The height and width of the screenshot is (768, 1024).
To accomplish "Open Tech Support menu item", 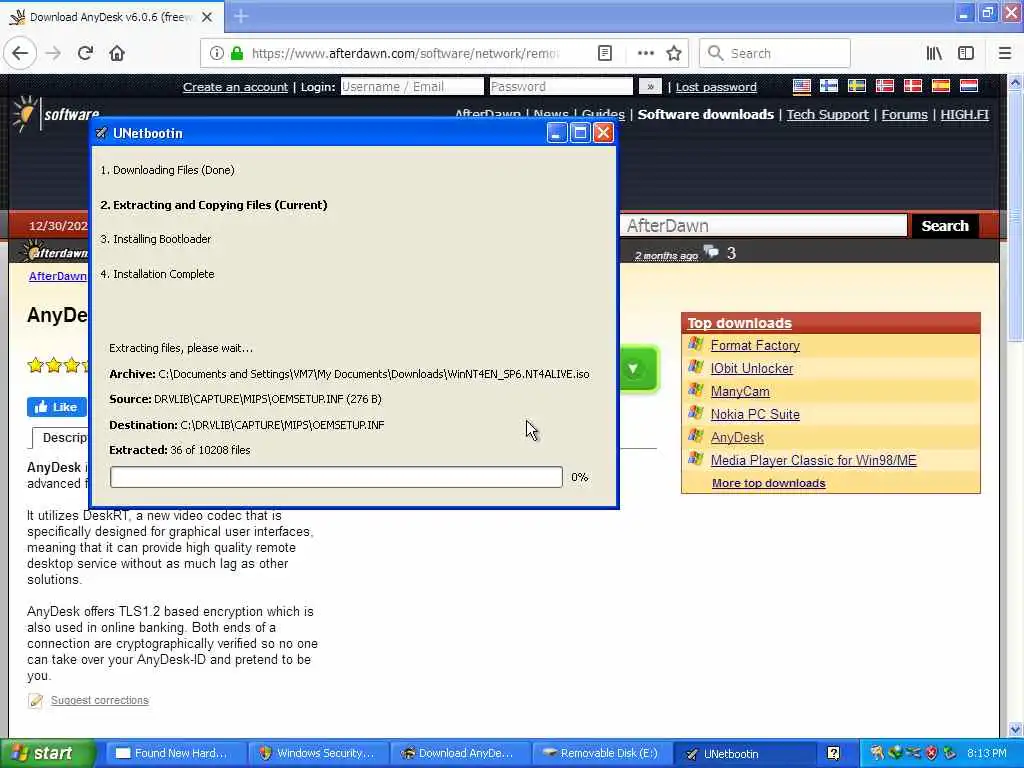I will [x=827, y=114].
